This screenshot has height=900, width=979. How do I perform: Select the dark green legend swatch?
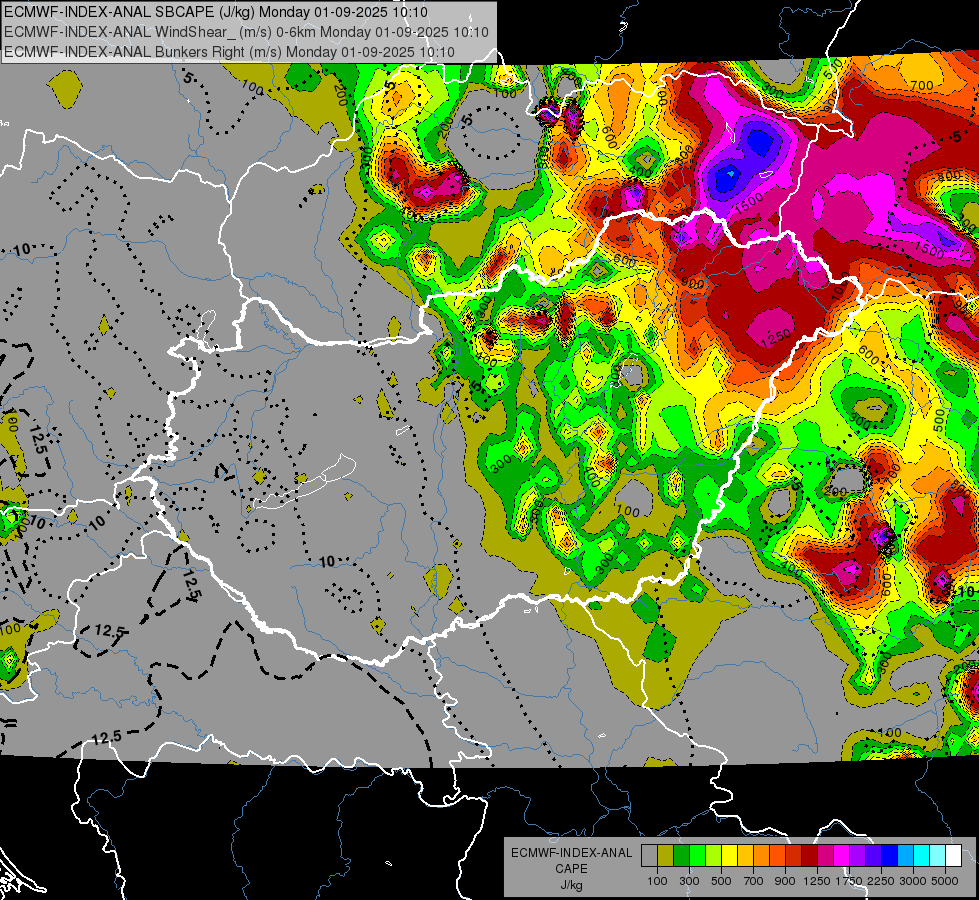681,856
